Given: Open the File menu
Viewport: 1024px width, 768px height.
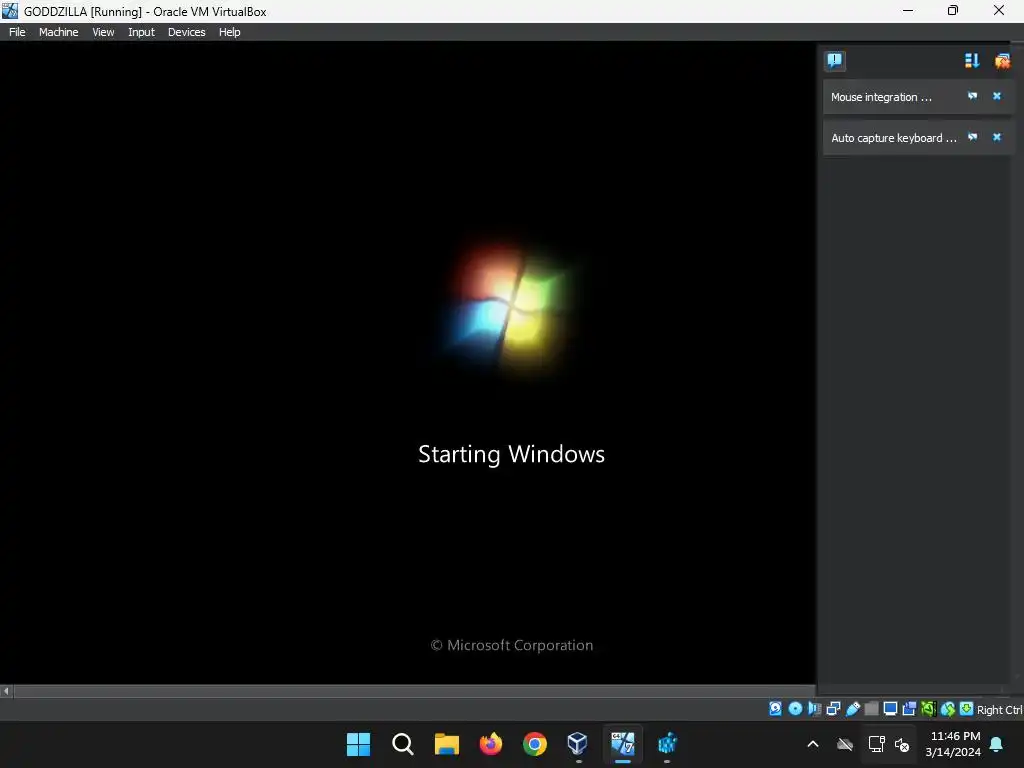Looking at the screenshot, I should point(17,32).
